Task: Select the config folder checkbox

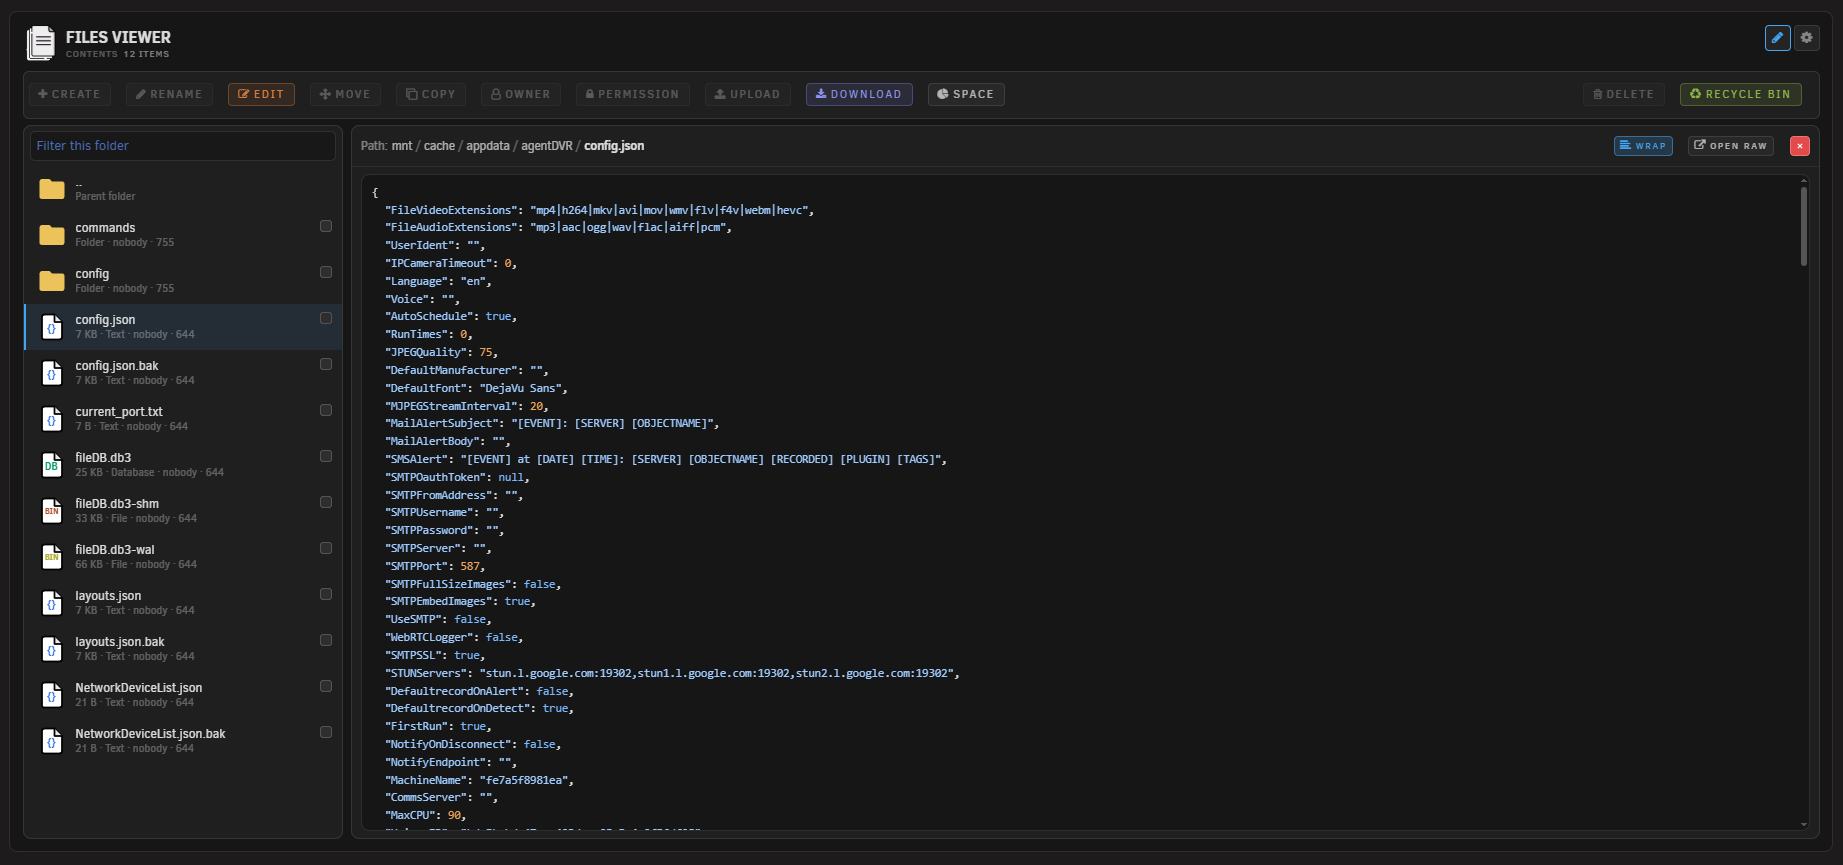Action: coord(326,272)
